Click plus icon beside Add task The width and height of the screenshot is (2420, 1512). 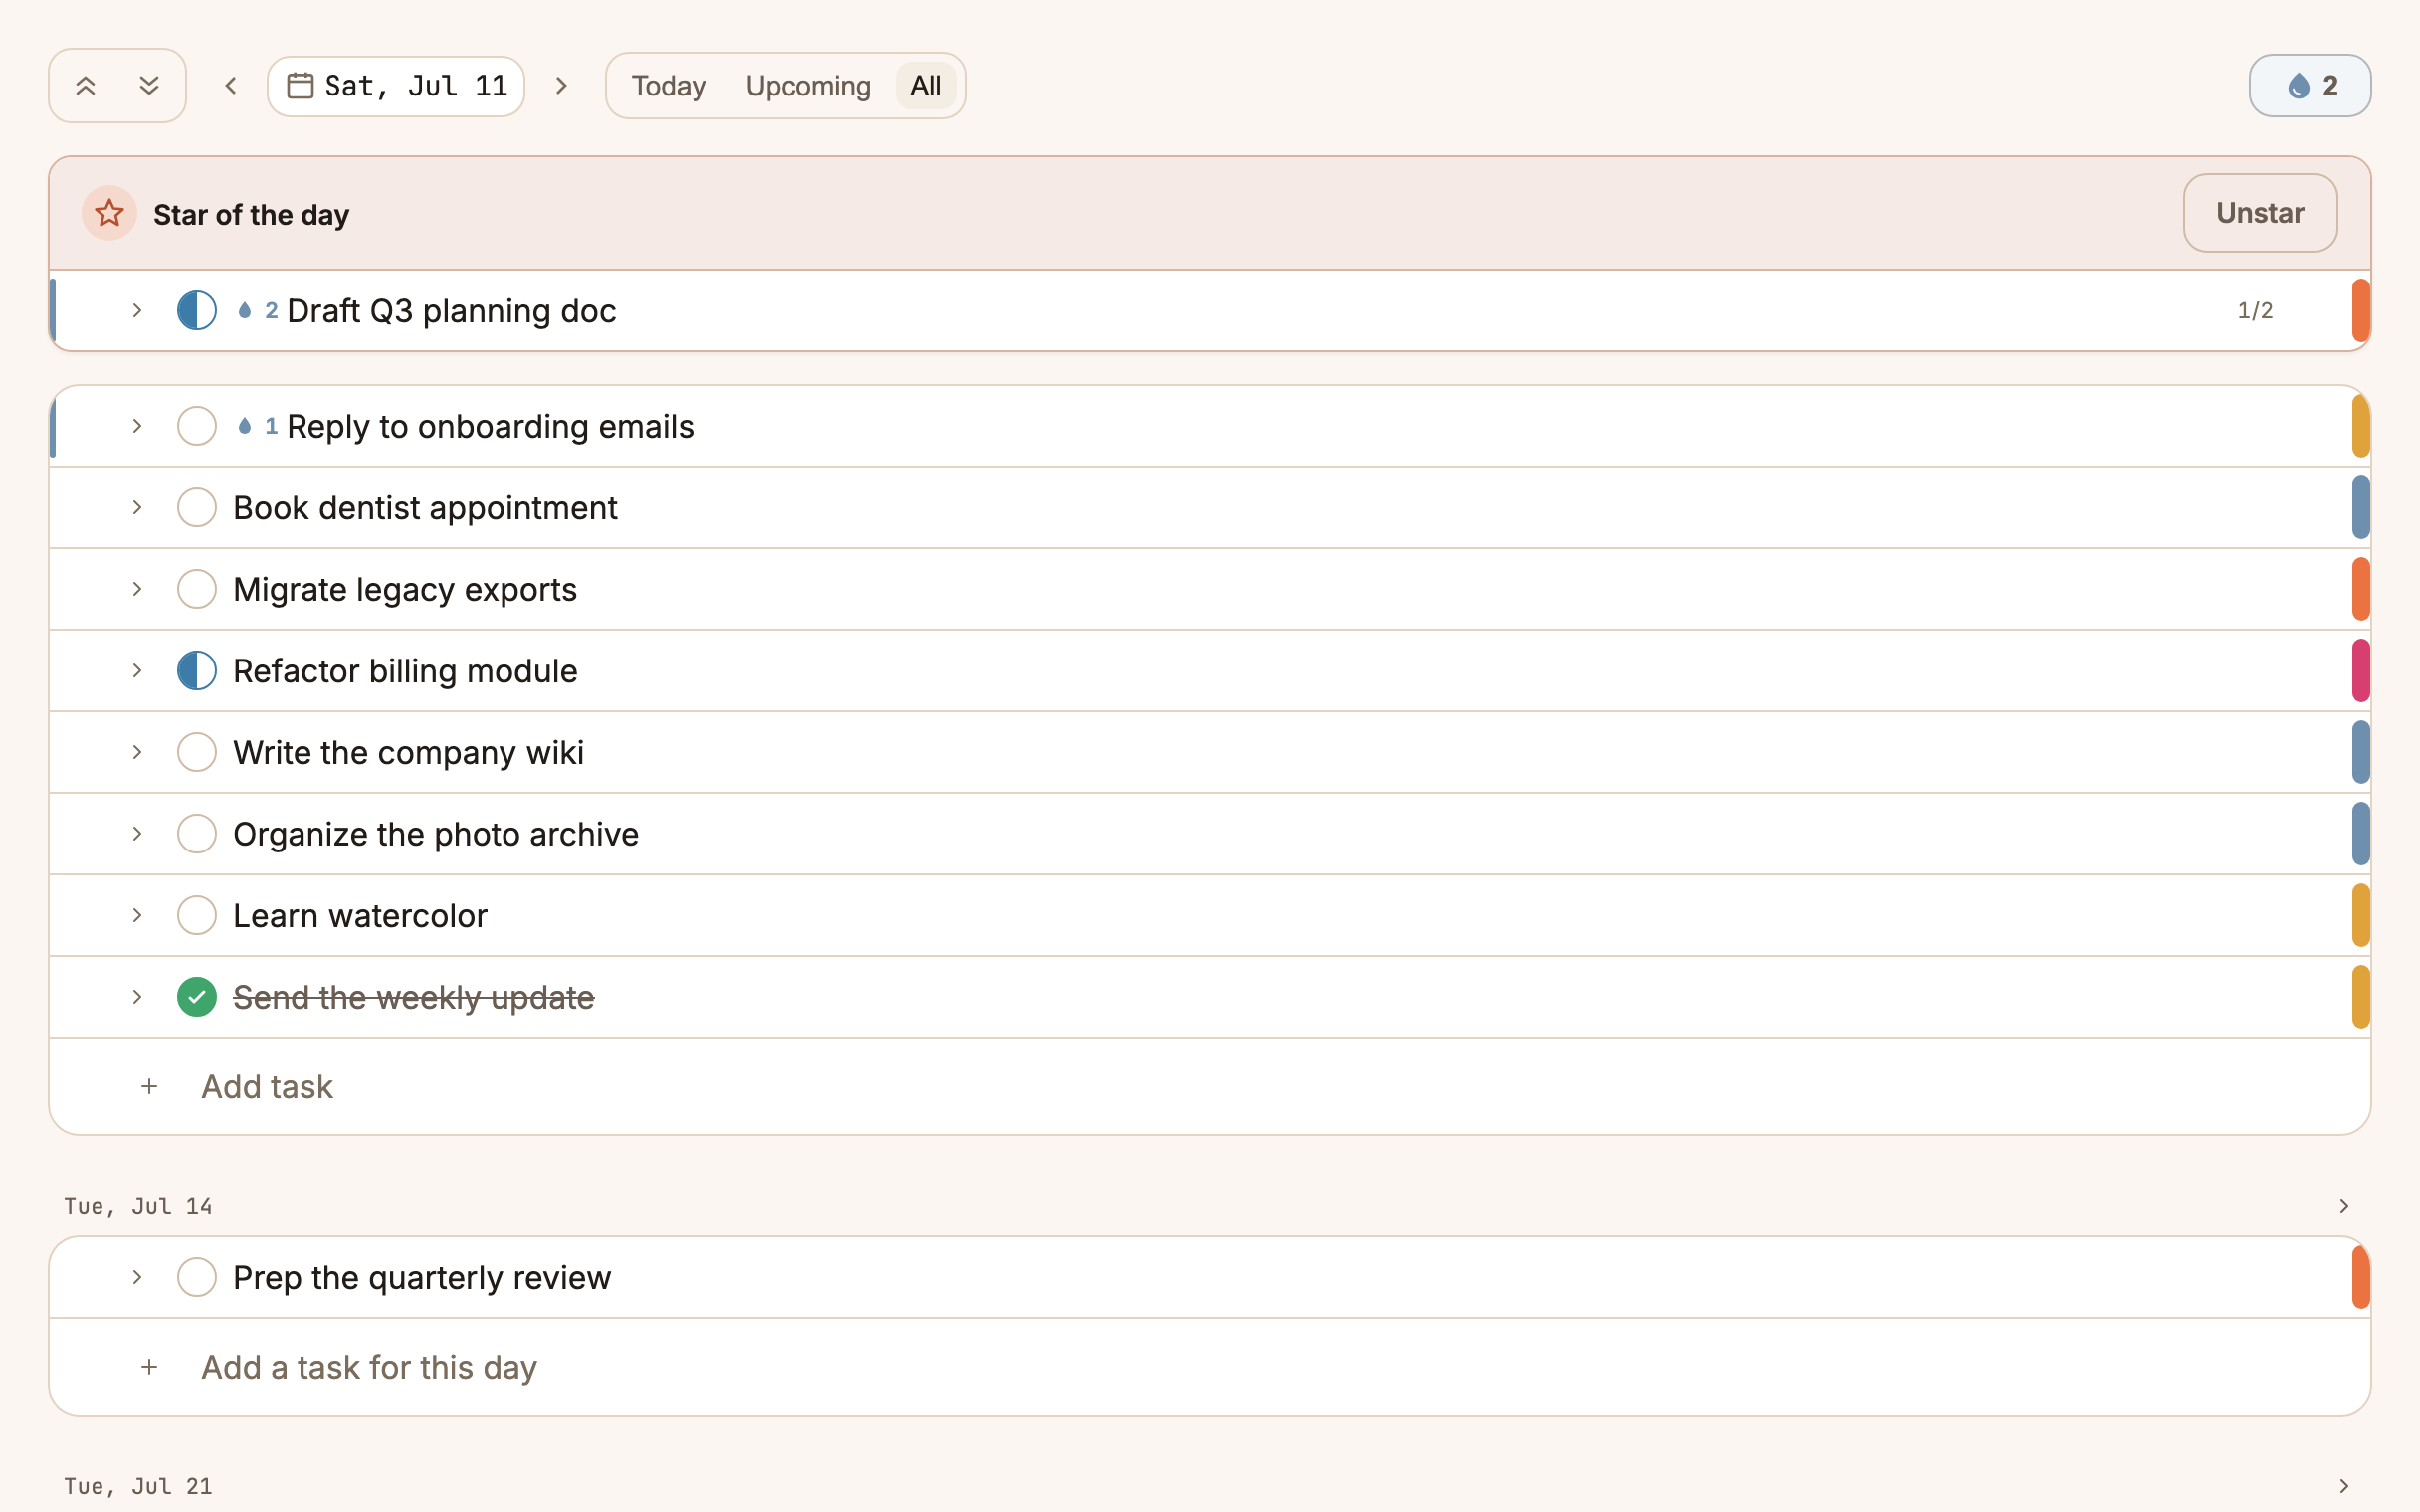click(149, 1086)
